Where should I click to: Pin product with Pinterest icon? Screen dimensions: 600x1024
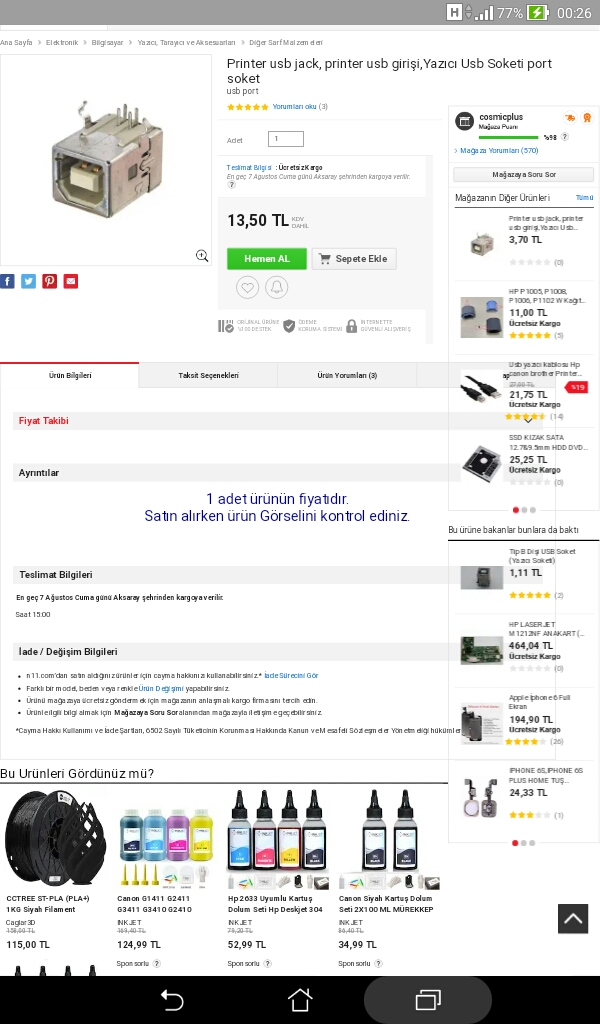50,281
